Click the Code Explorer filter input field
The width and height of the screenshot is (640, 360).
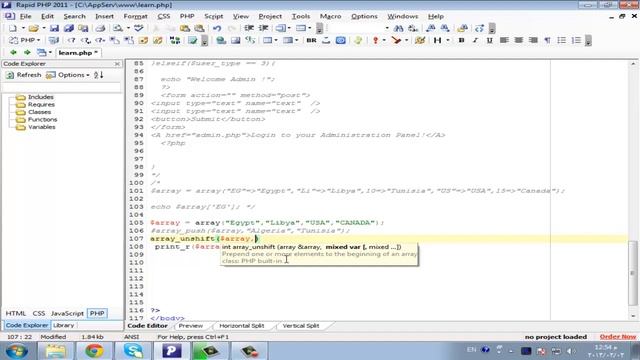(61, 87)
